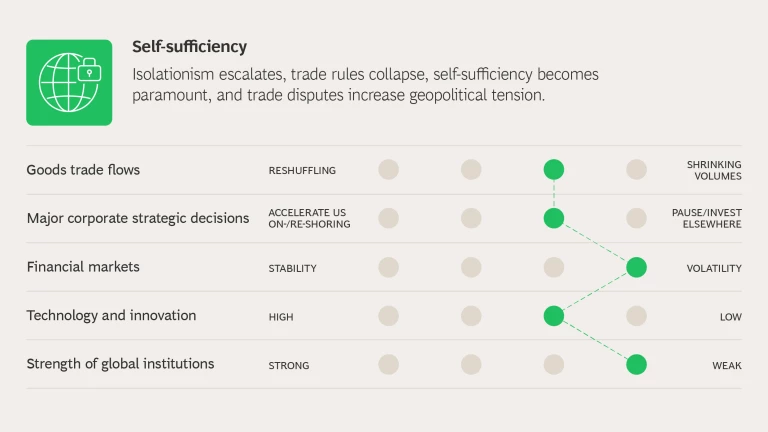The height and width of the screenshot is (432, 768).
Task: Click the Goods trade flows row label
Action: pyautogui.click(x=83, y=170)
